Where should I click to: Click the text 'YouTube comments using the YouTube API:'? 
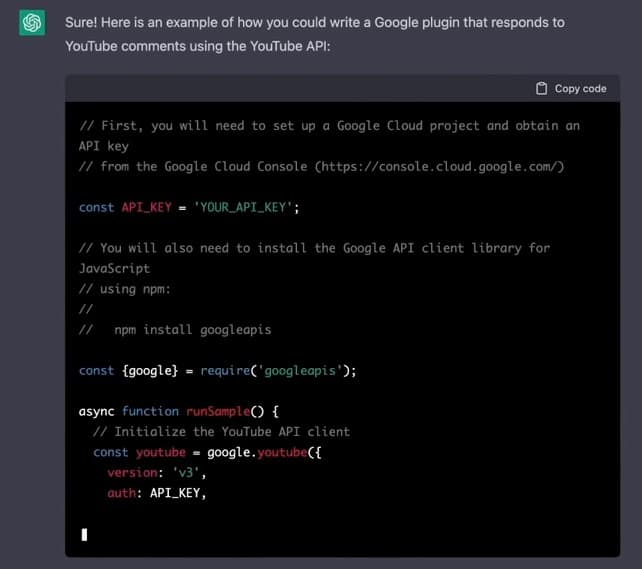point(197,46)
